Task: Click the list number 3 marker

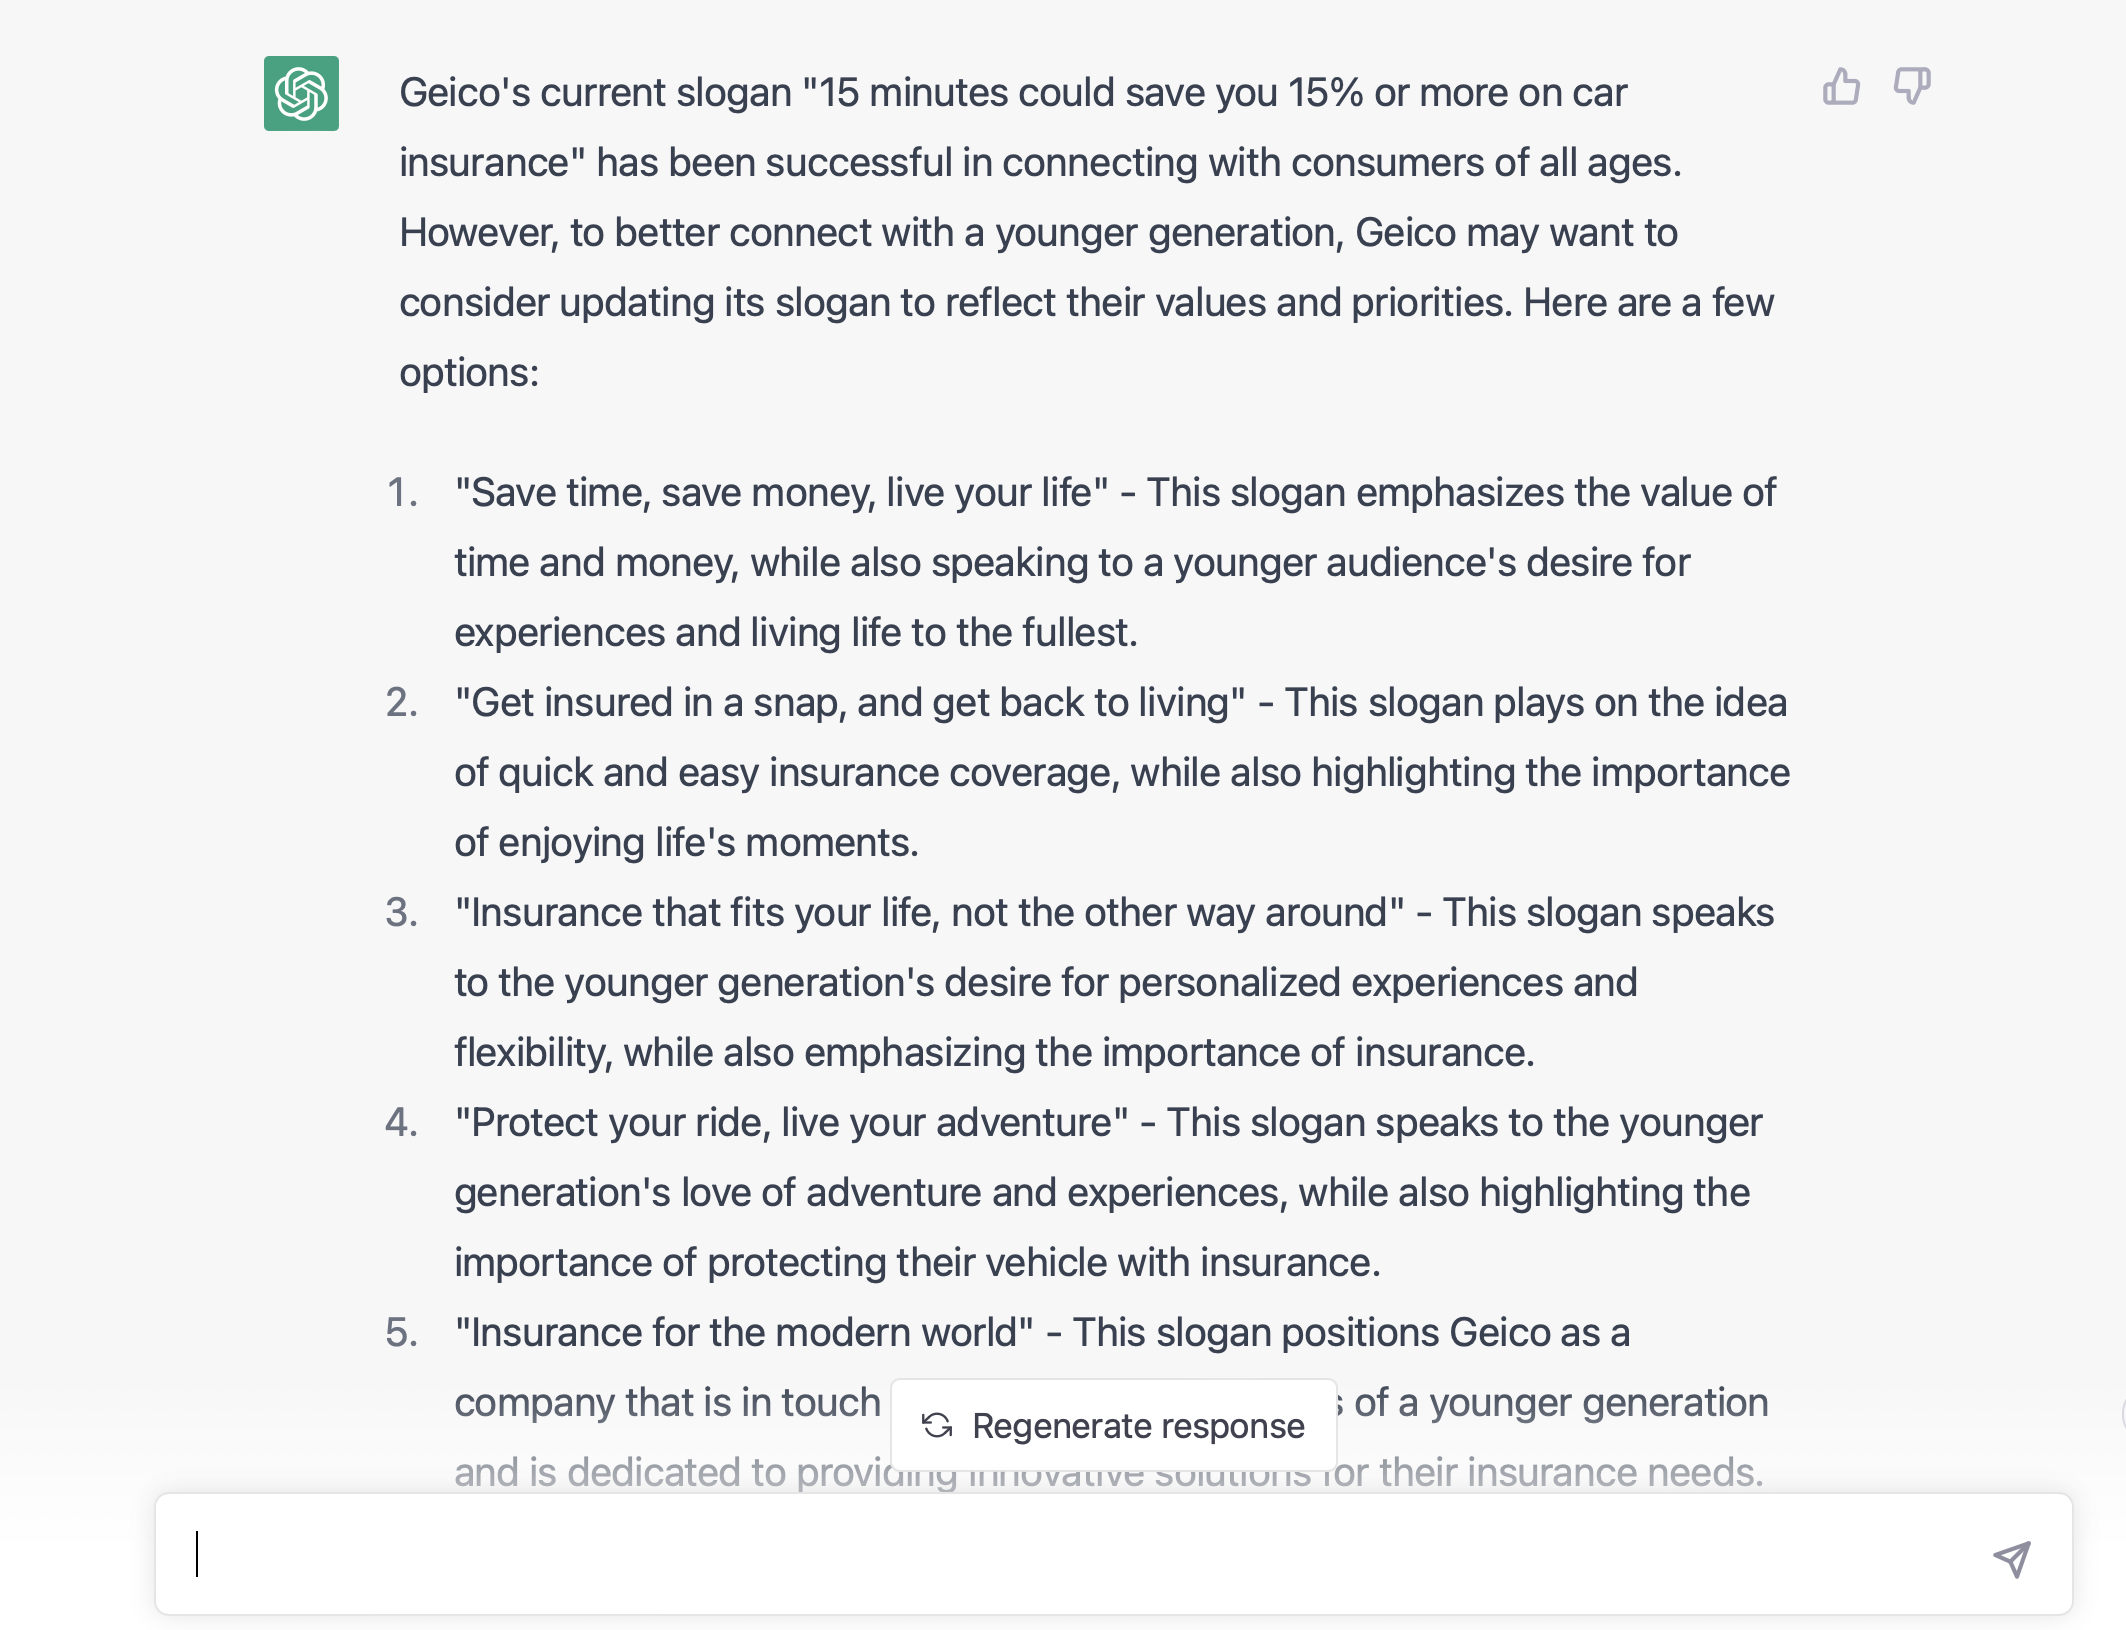Action: 402,913
